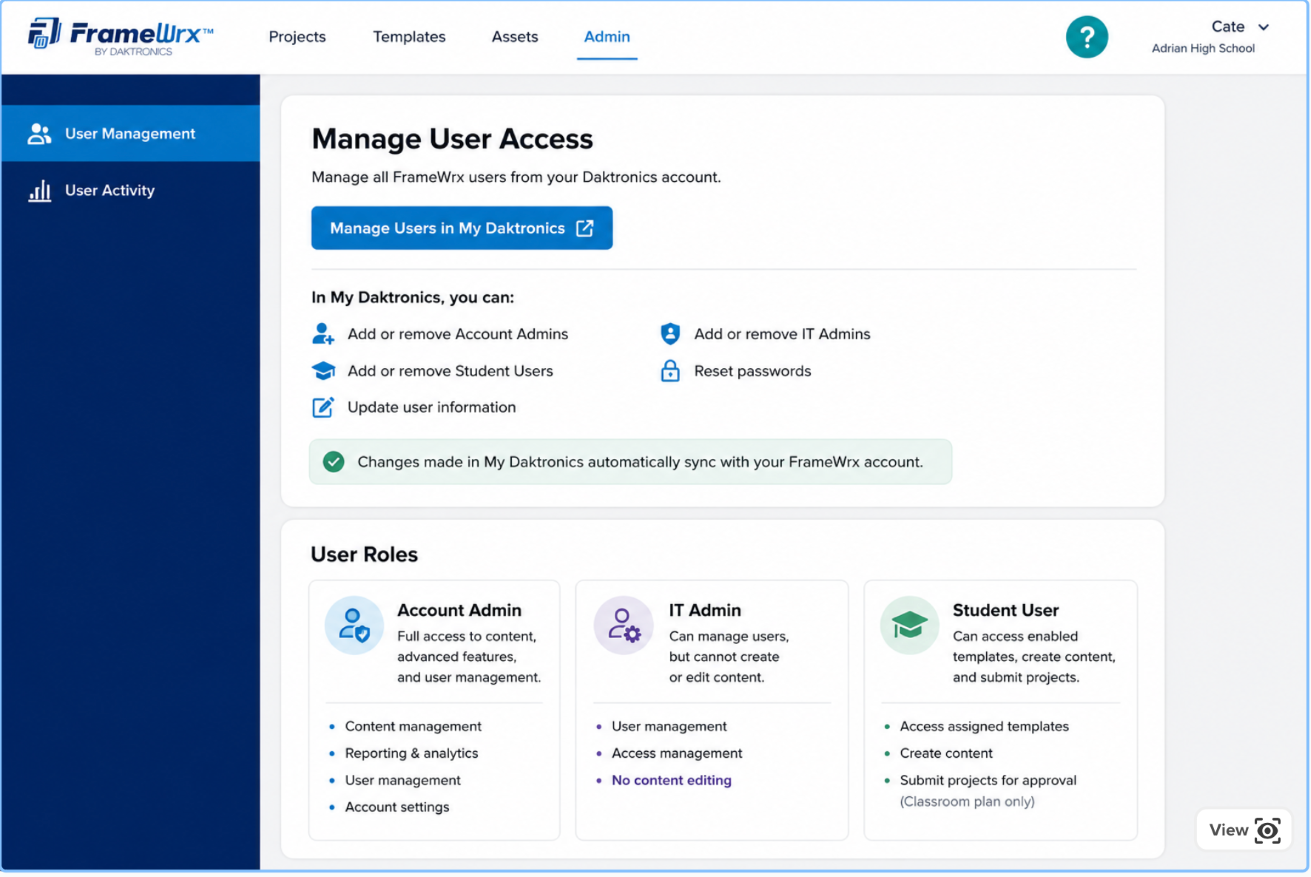Open the Templates tab
This screenshot has height=877, width=1311.
pyautogui.click(x=409, y=37)
